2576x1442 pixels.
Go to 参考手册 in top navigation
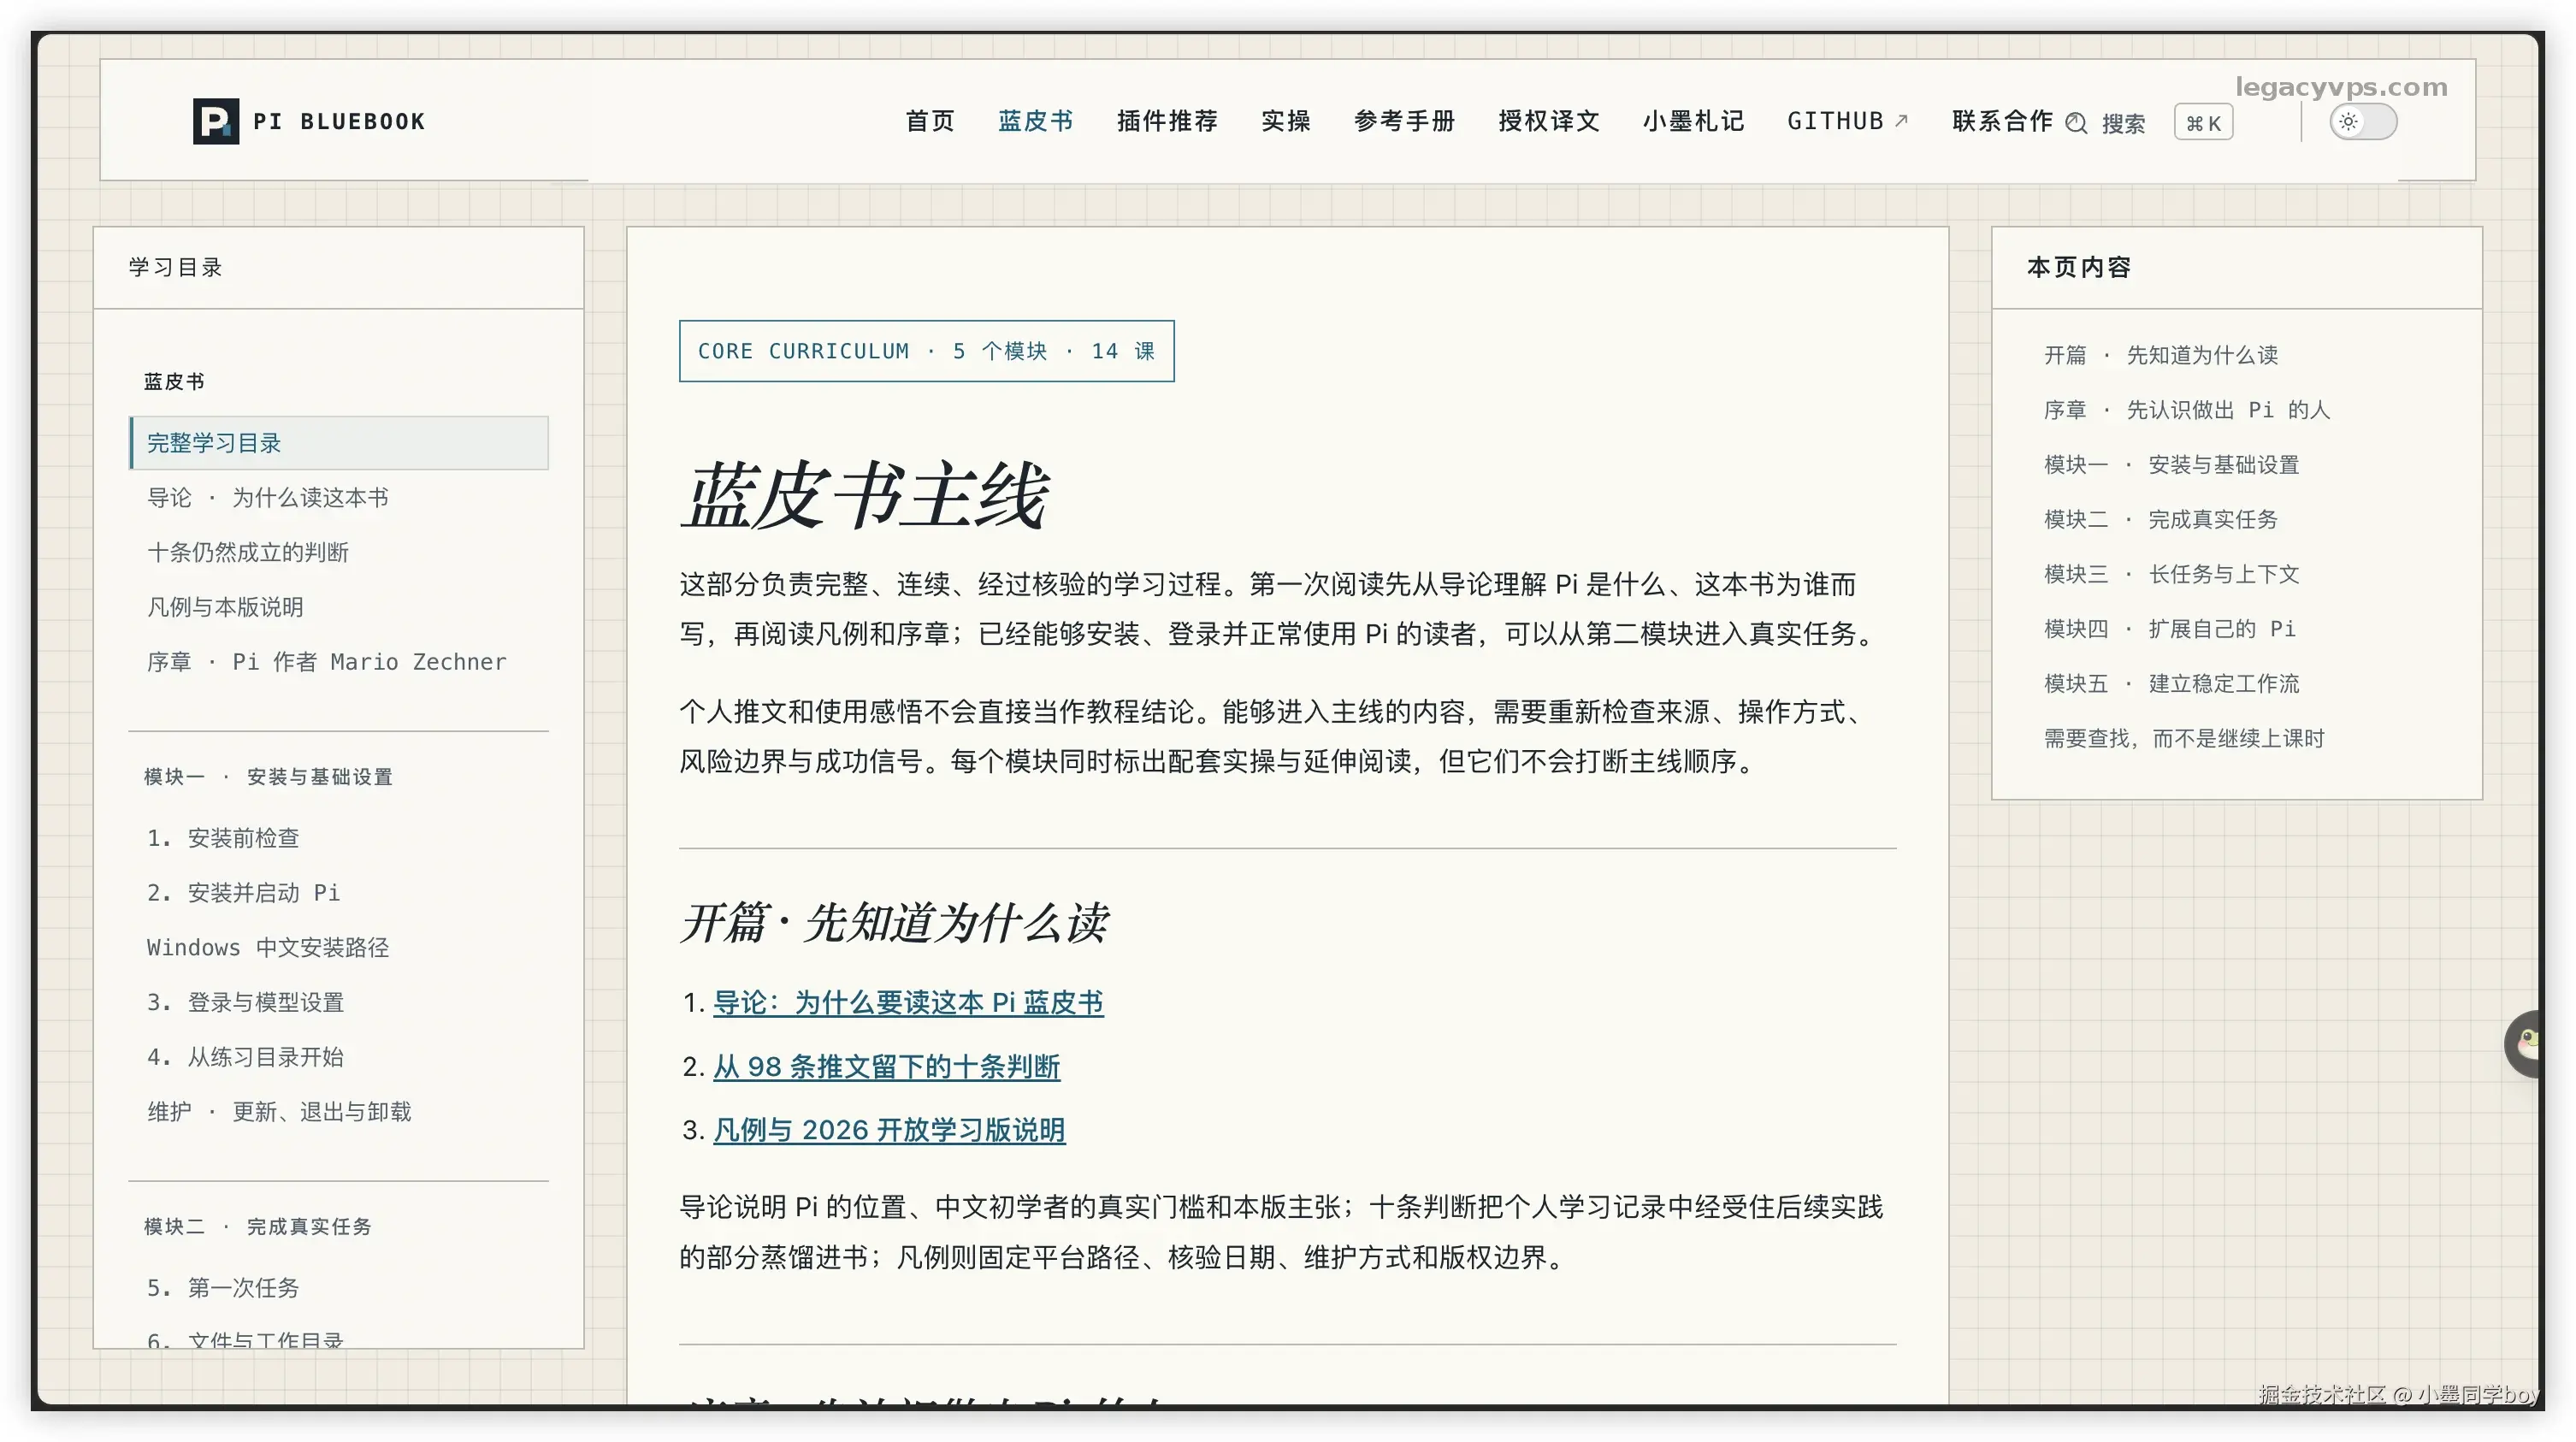pyautogui.click(x=1404, y=121)
